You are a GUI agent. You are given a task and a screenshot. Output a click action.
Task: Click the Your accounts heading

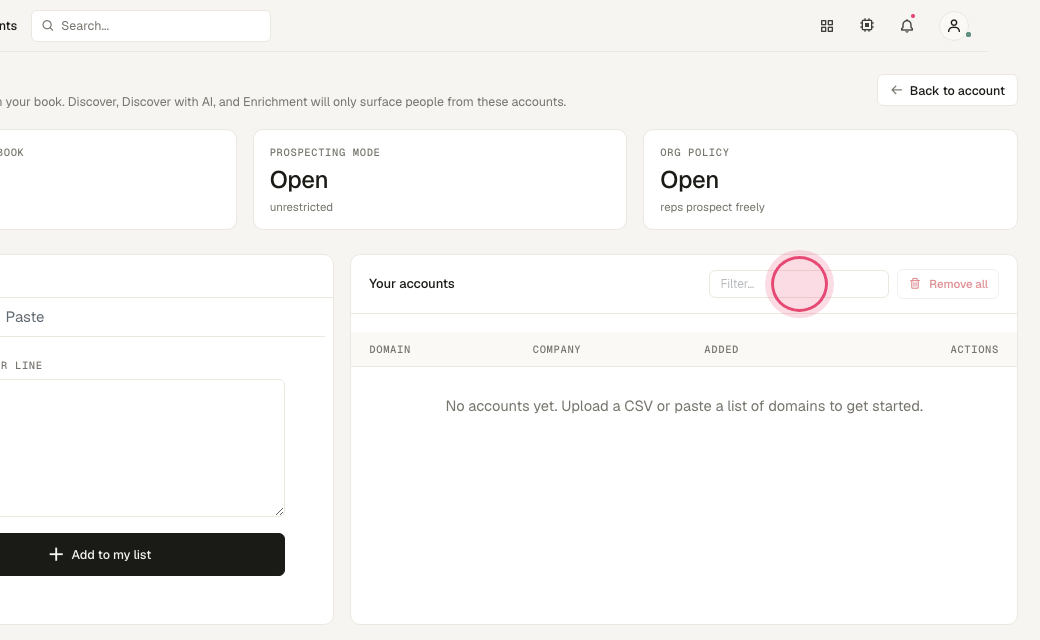[412, 284]
